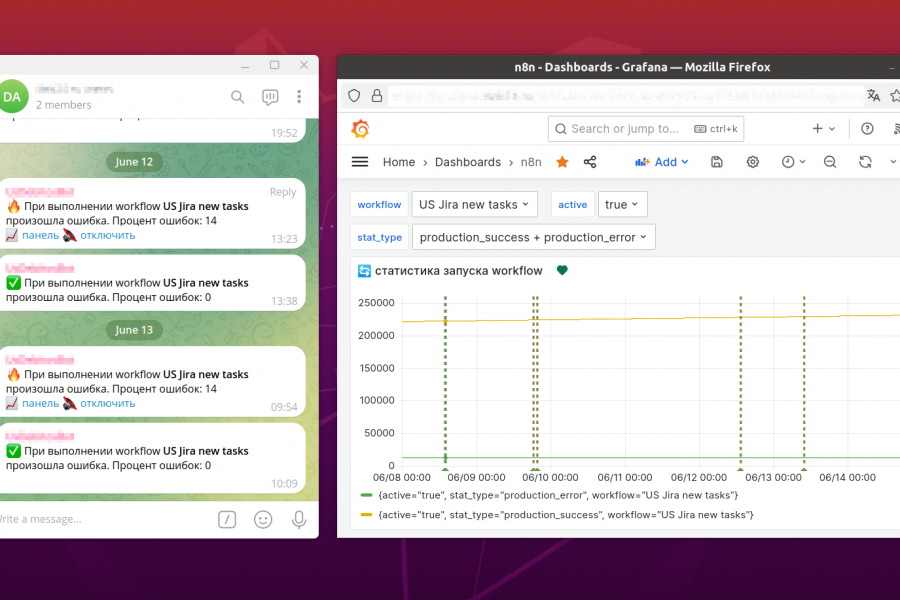Open the Telegram chat comments icon
The height and width of the screenshot is (600, 900).
pyautogui.click(x=270, y=97)
